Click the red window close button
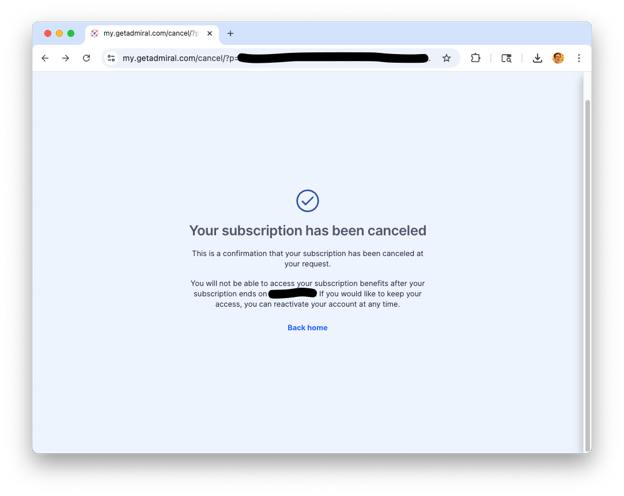The width and height of the screenshot is (624, 496). point(48,33)
